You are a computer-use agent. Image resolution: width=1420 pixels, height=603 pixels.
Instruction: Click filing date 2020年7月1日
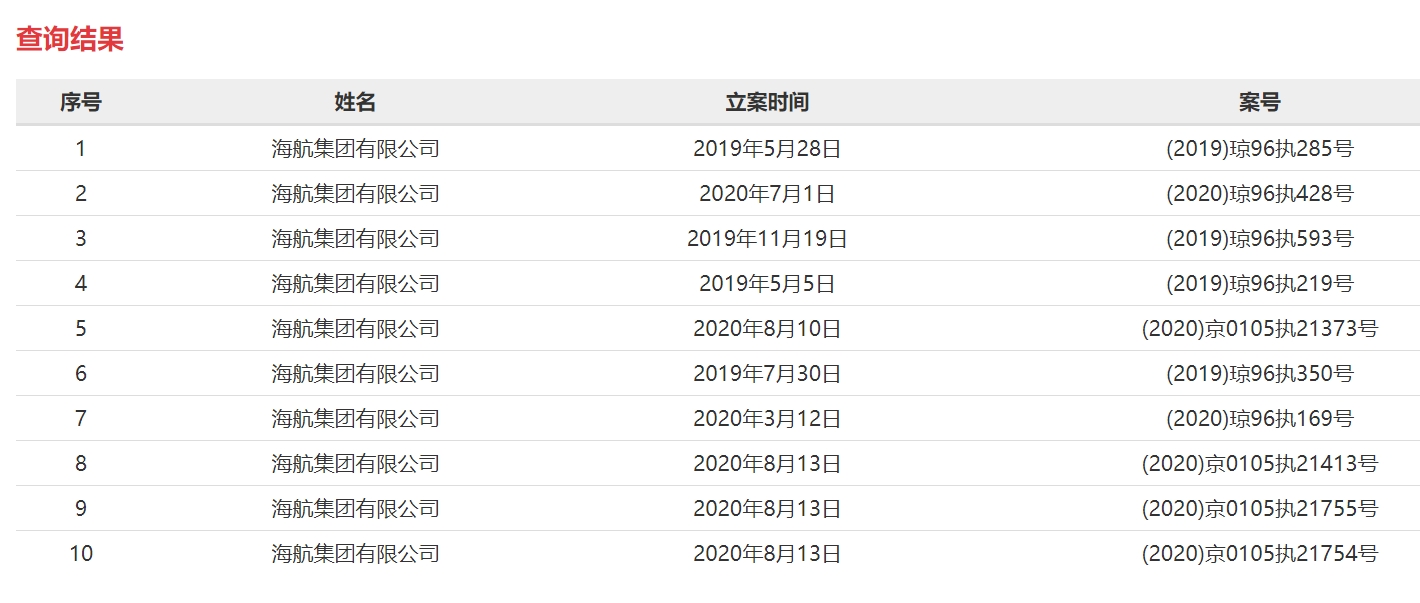pyautogui.click(x=767, y=194)
